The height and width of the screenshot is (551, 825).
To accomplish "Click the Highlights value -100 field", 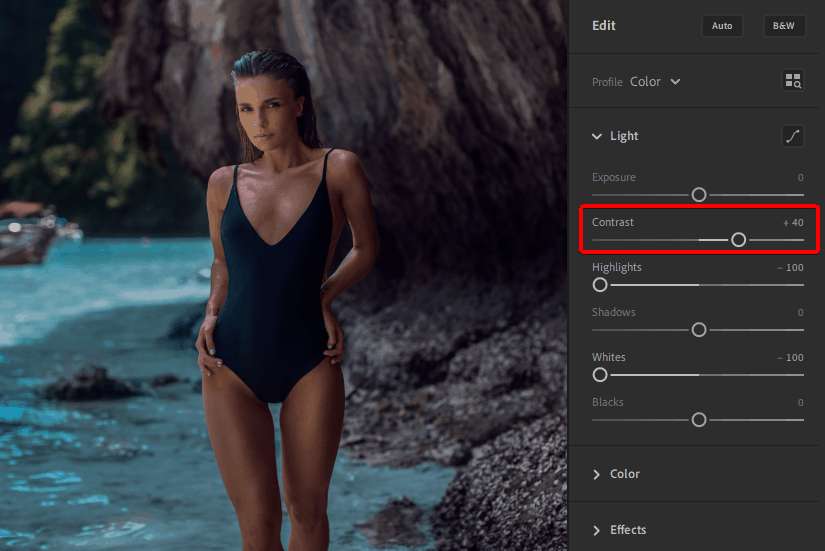I will [x=790, y=267].
